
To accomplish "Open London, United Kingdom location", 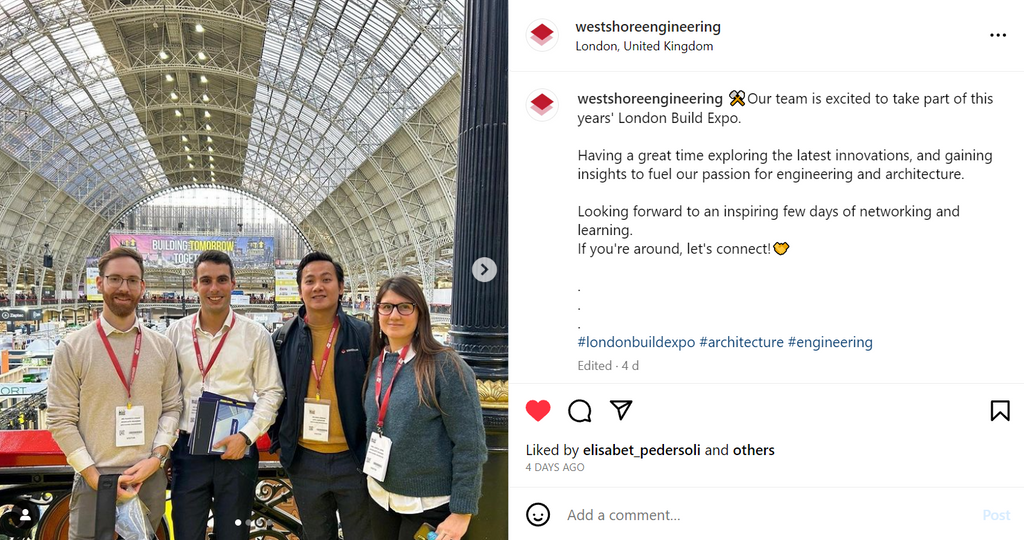I will coord(644,46).
